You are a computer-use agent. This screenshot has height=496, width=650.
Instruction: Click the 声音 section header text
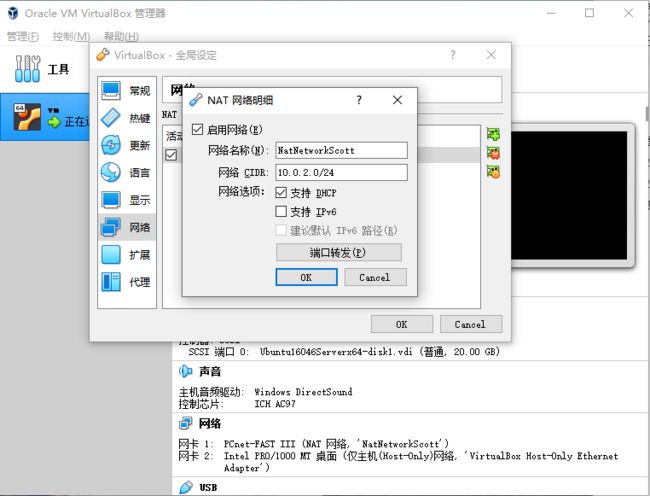pos(210,371)
